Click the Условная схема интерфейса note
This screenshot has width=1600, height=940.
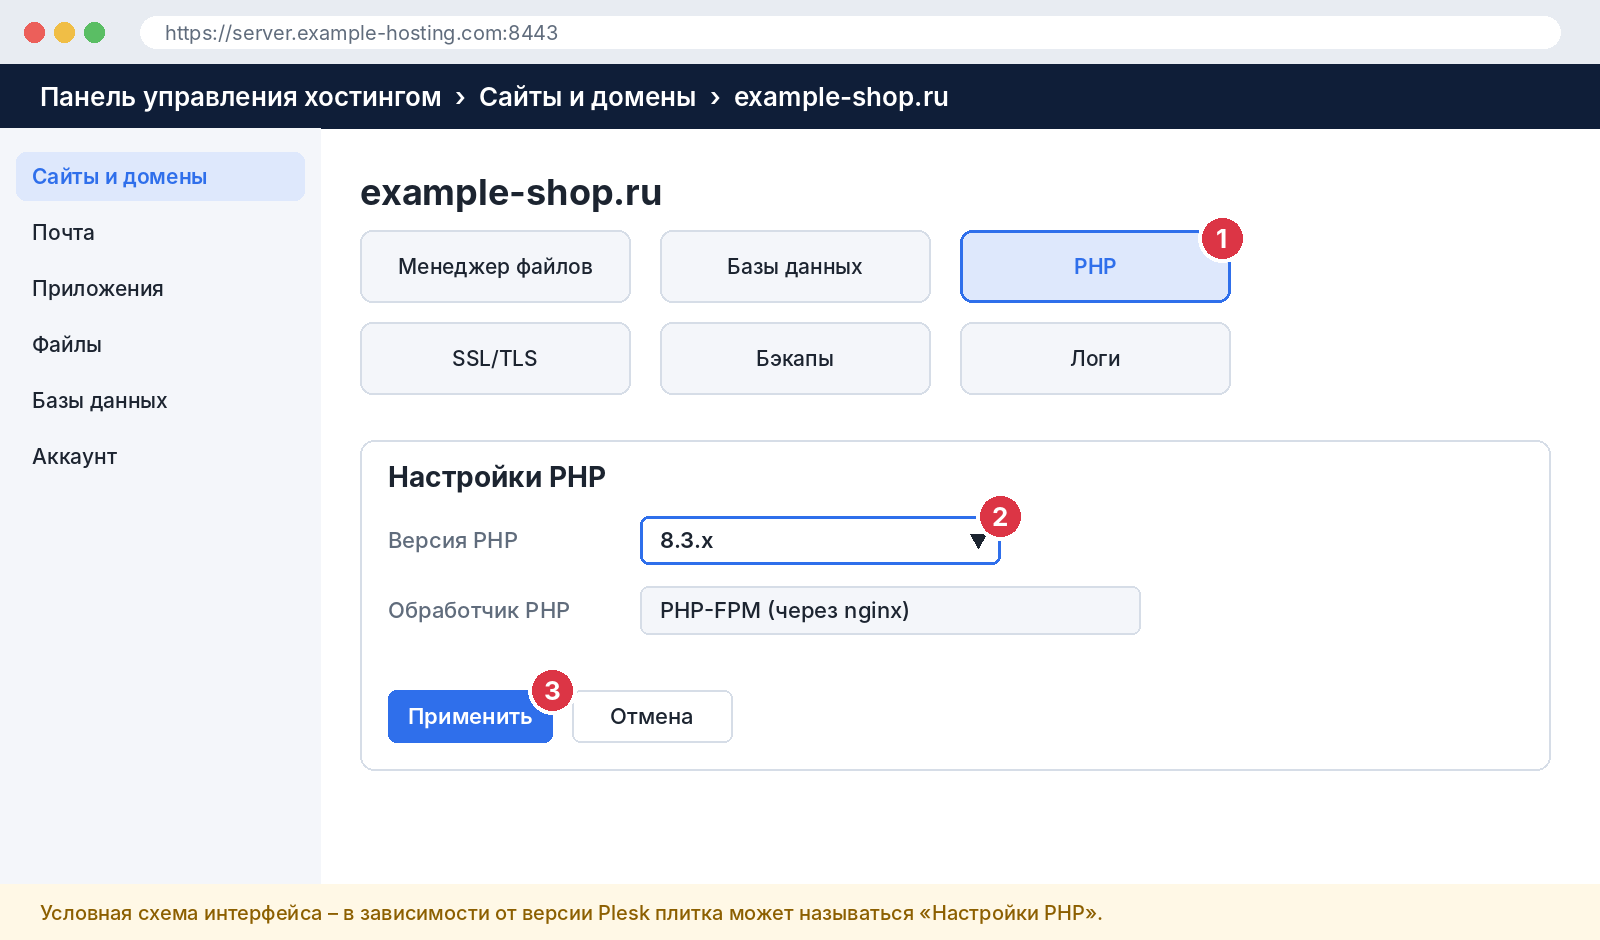(571, 913)
